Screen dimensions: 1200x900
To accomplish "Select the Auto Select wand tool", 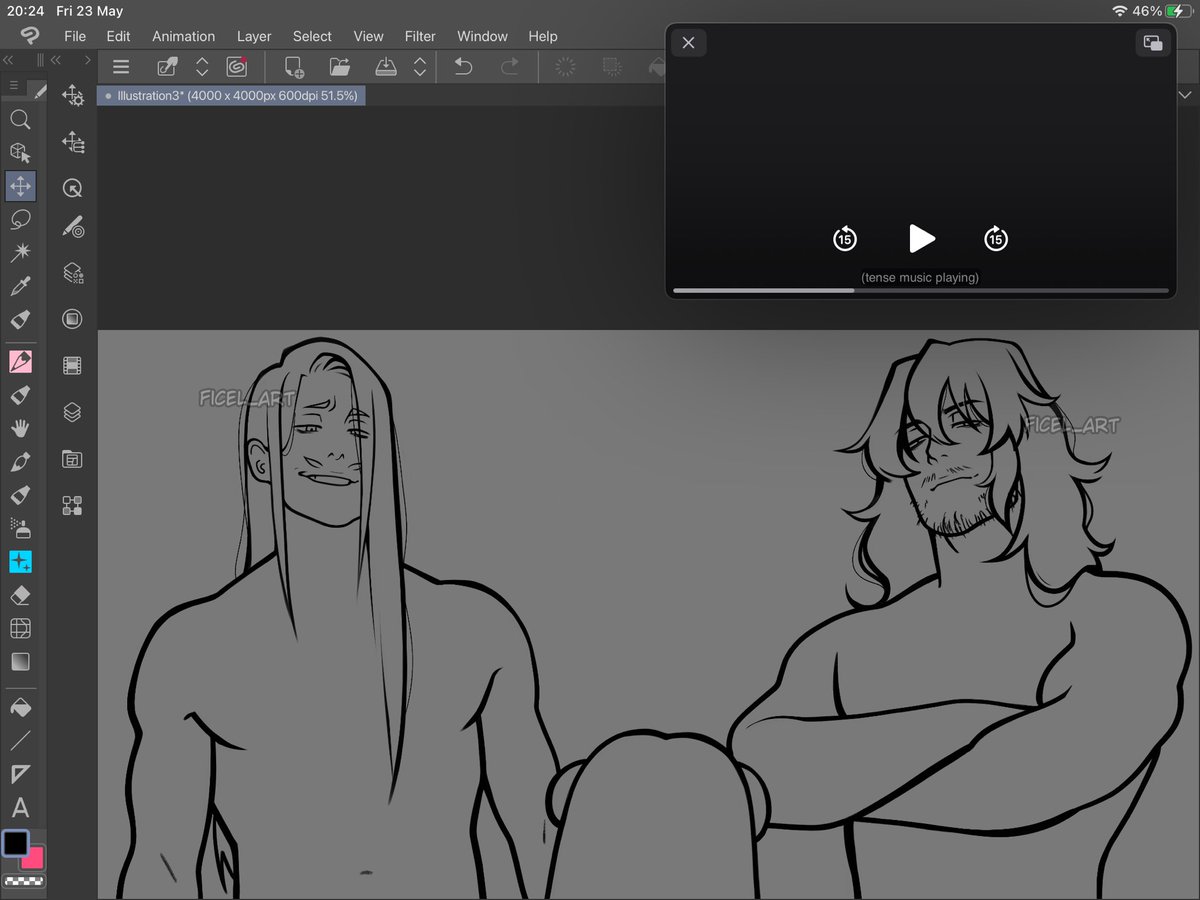I will [21, 253].
